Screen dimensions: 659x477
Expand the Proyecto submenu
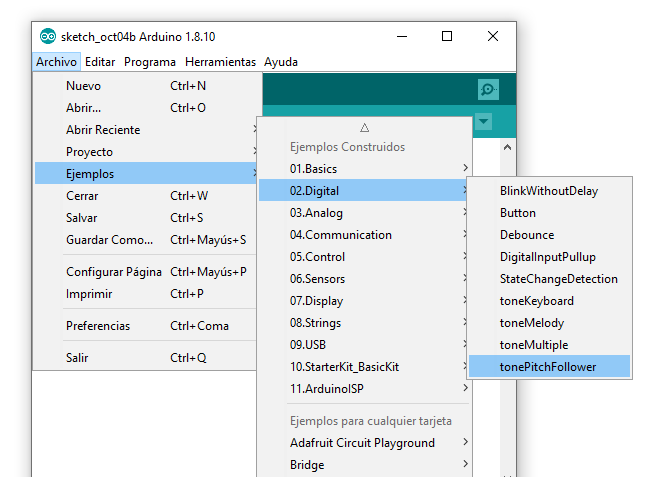[146, 152]
